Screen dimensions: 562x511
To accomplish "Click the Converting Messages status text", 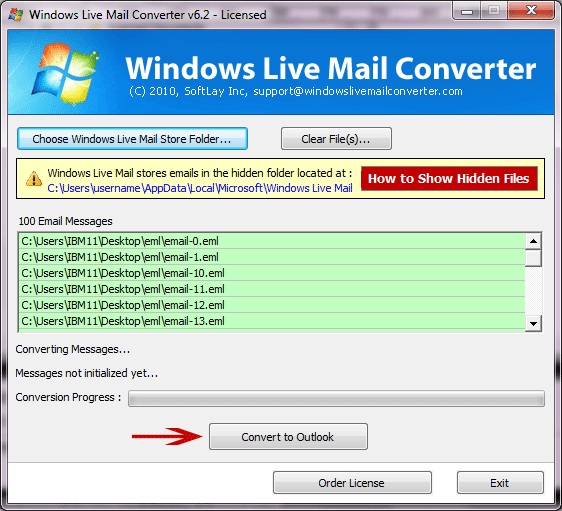I will pos(73,349).
